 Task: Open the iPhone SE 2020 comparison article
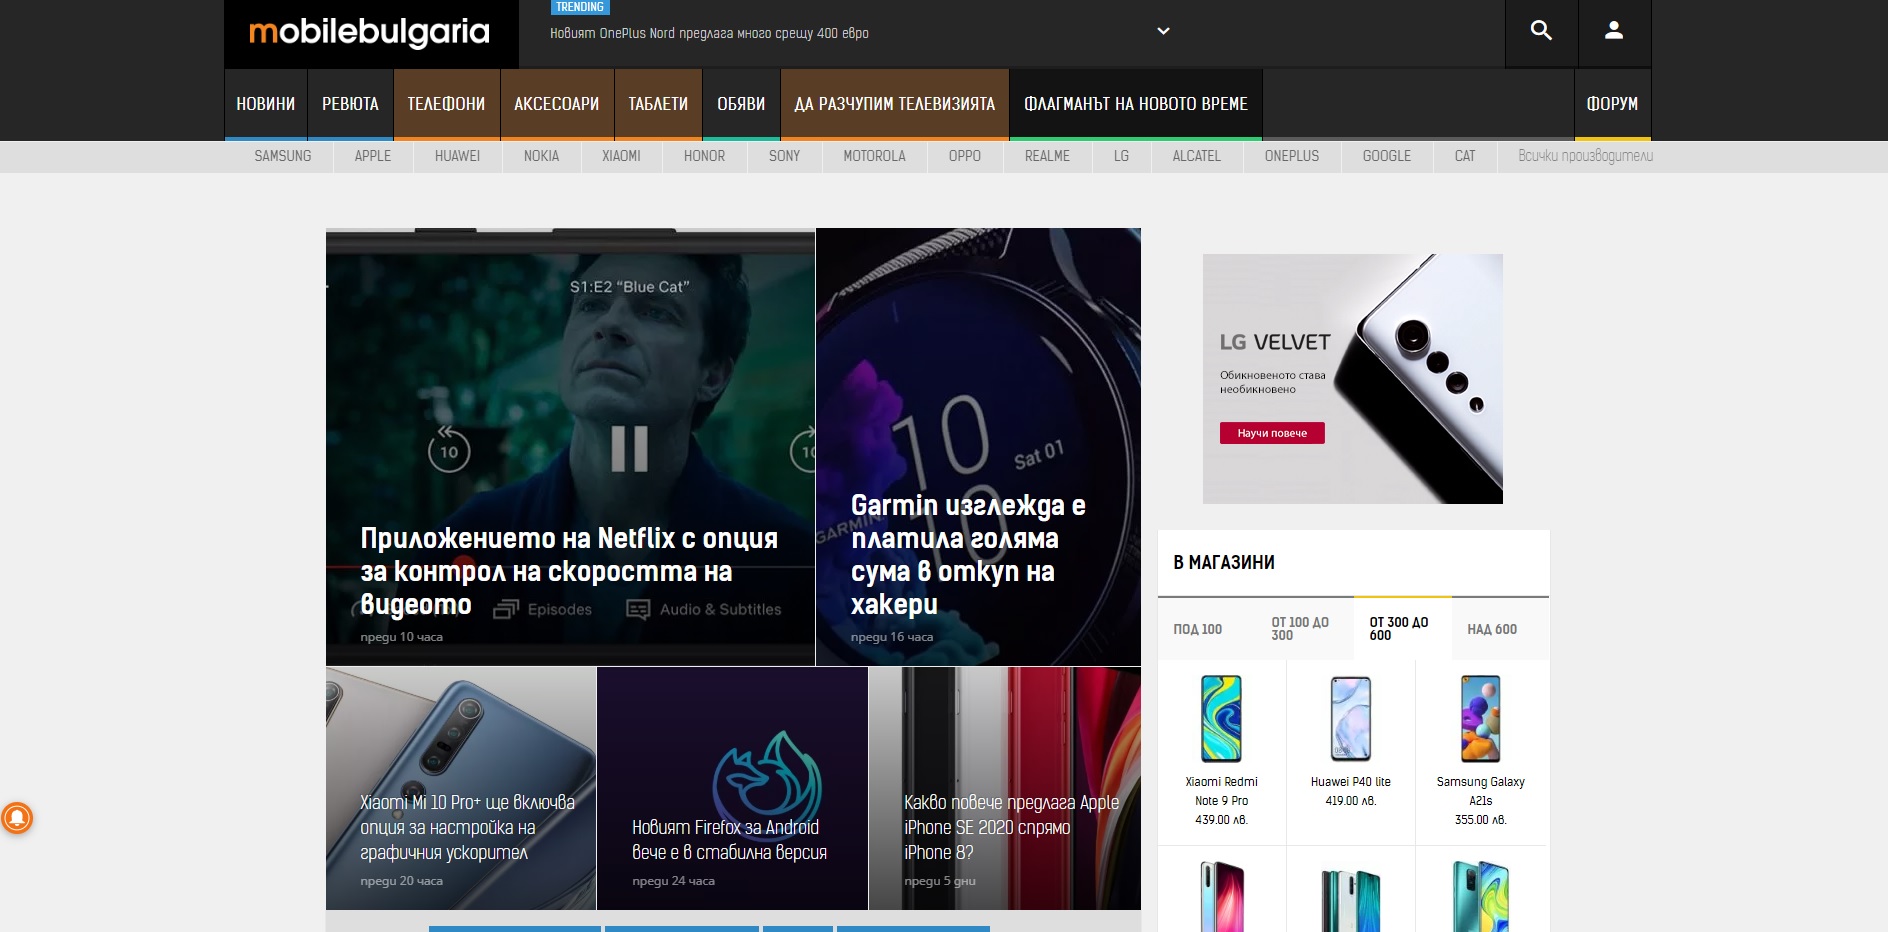point(1005,788)
